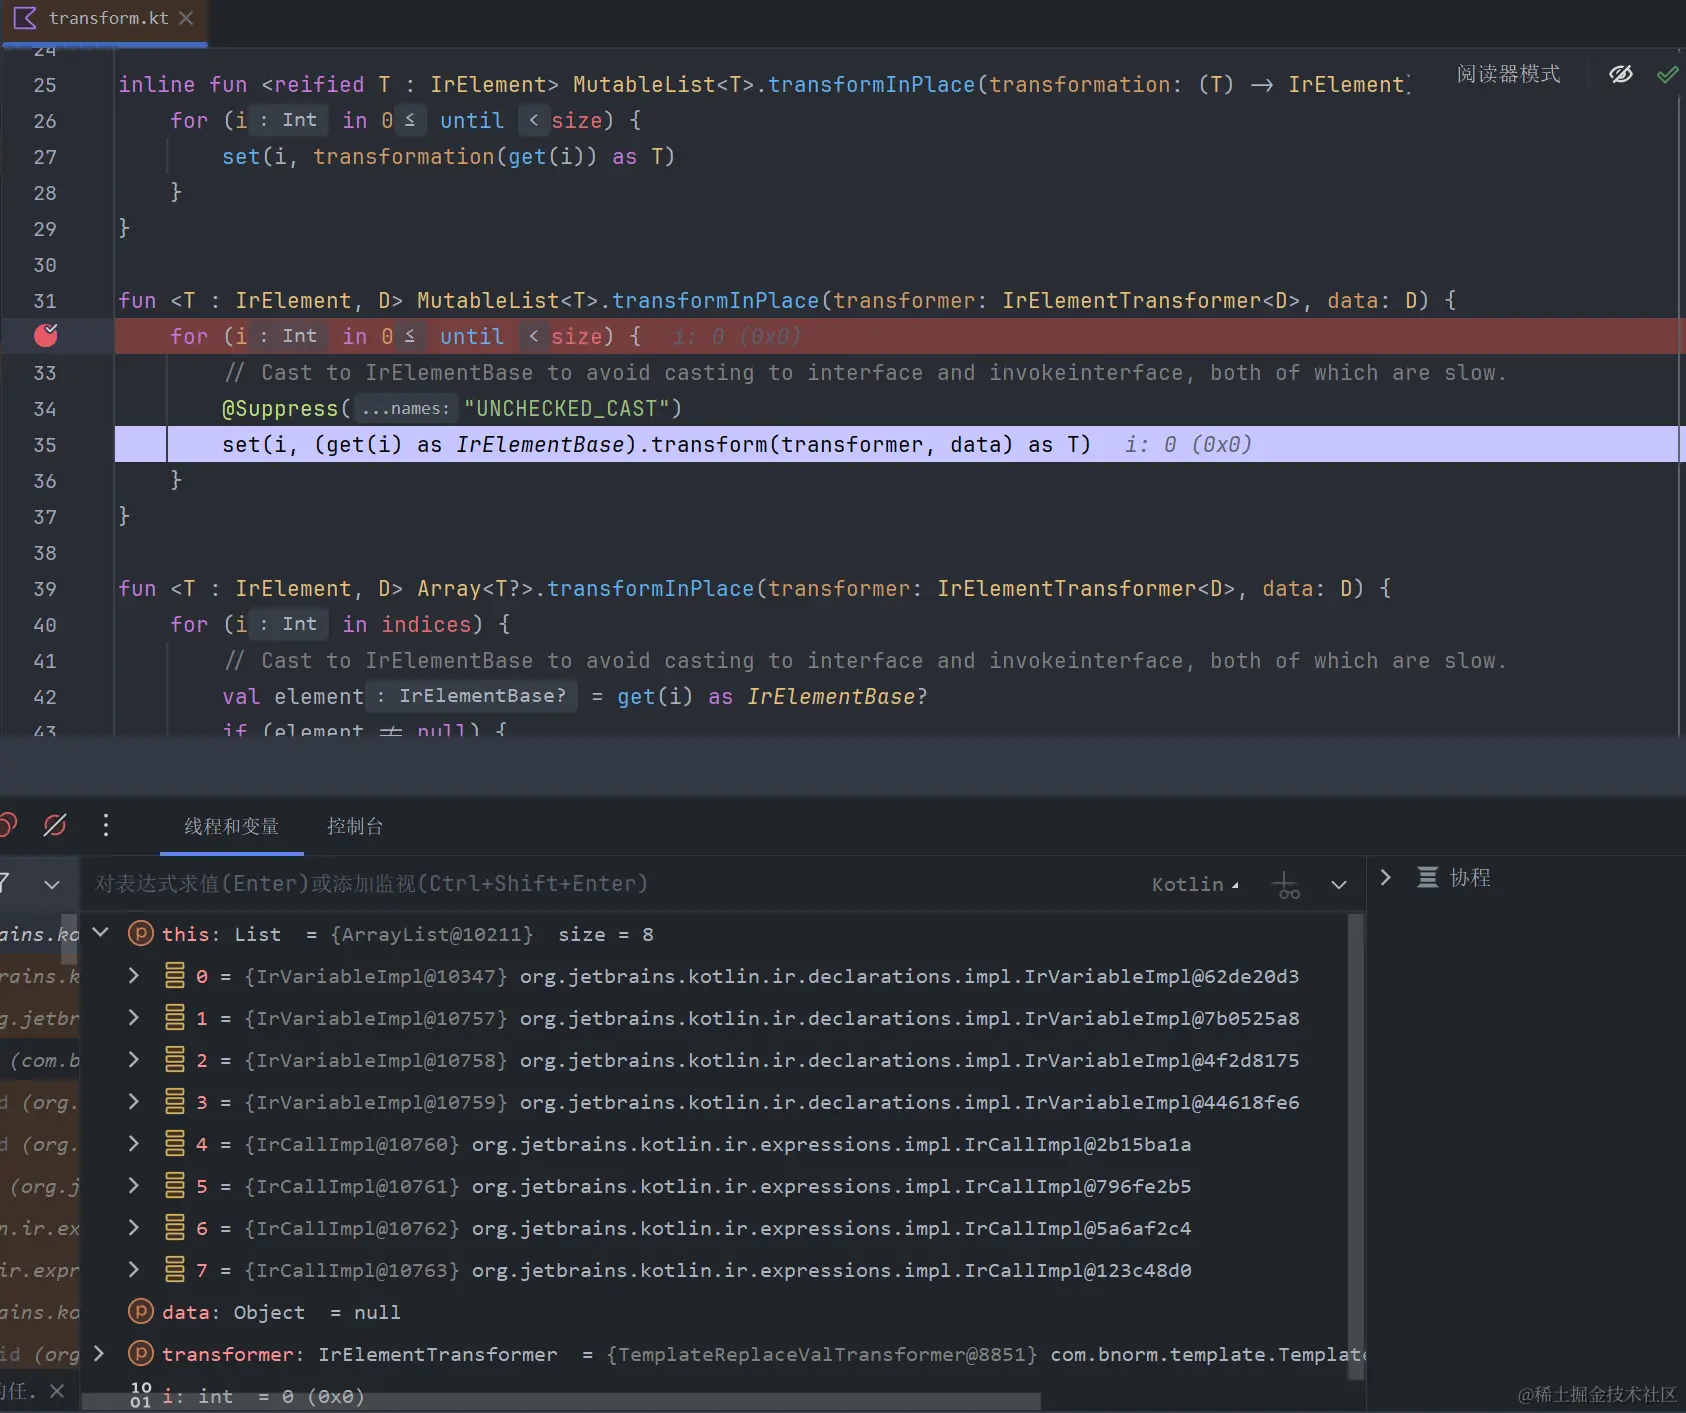The height and width of the screenshot is (1413, 1686).
Task: Expand the transformer variable node
Action: [99, 1353]
